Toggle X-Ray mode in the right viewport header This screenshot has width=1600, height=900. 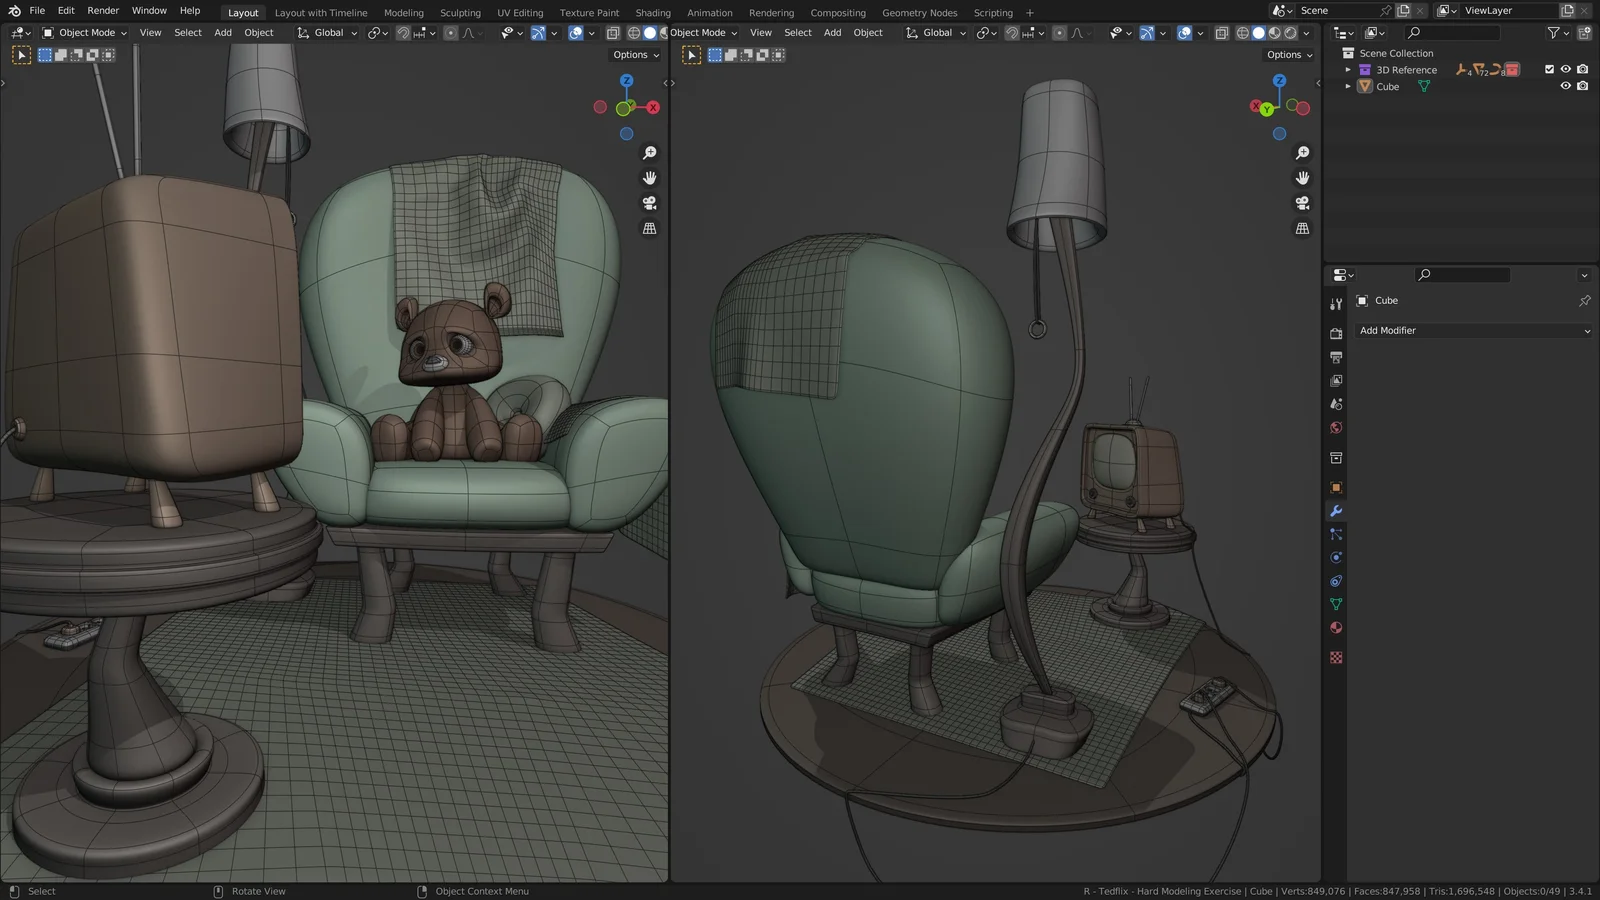tap(1221, 33)
